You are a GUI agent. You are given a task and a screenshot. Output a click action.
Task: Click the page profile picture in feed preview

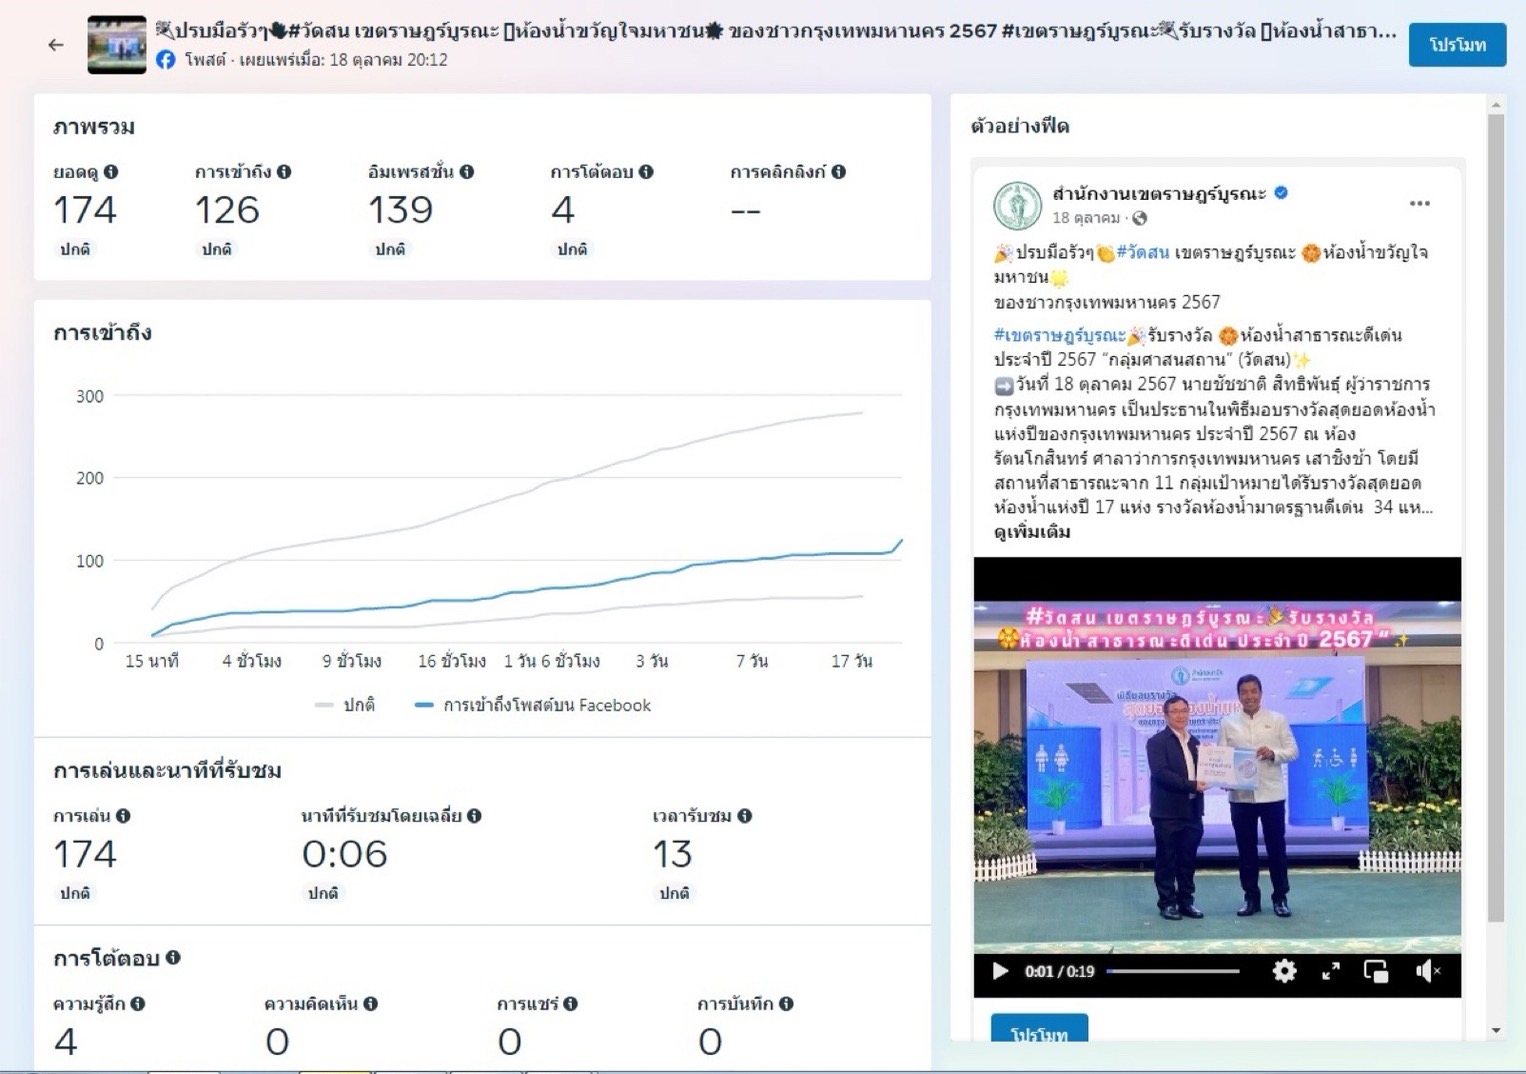tap(1017, 205)
